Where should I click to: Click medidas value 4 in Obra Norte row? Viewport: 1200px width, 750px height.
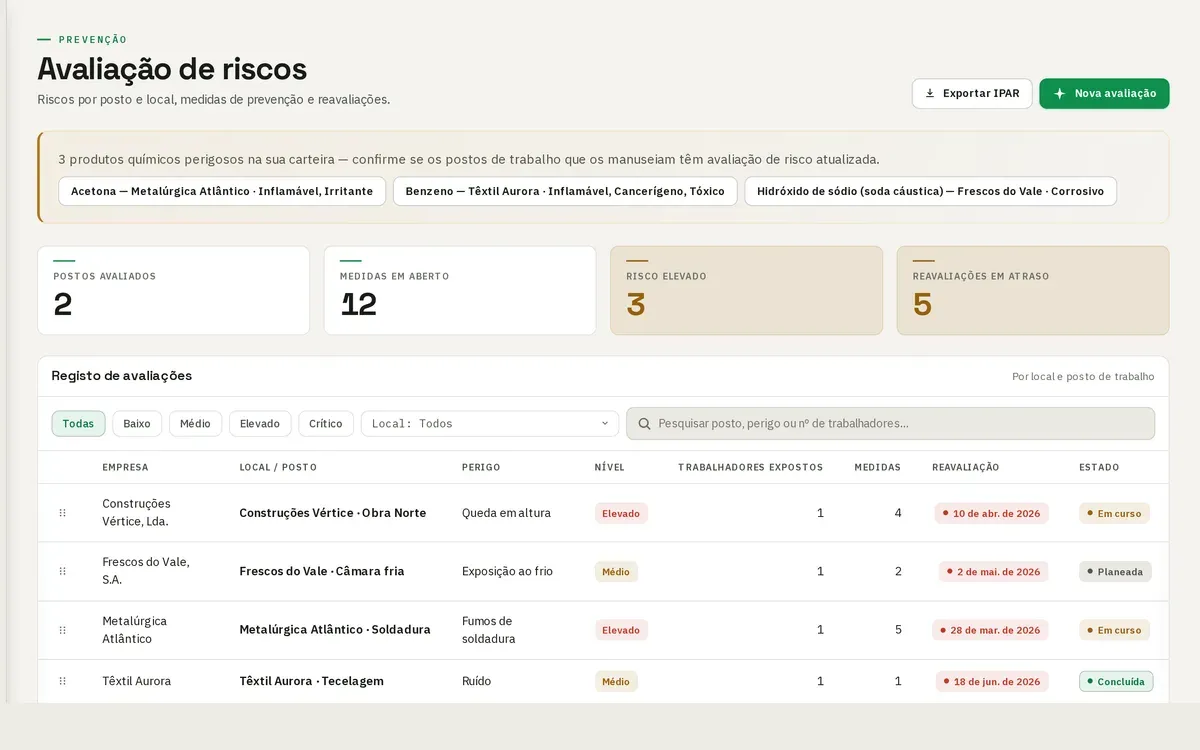click(898, 513)
